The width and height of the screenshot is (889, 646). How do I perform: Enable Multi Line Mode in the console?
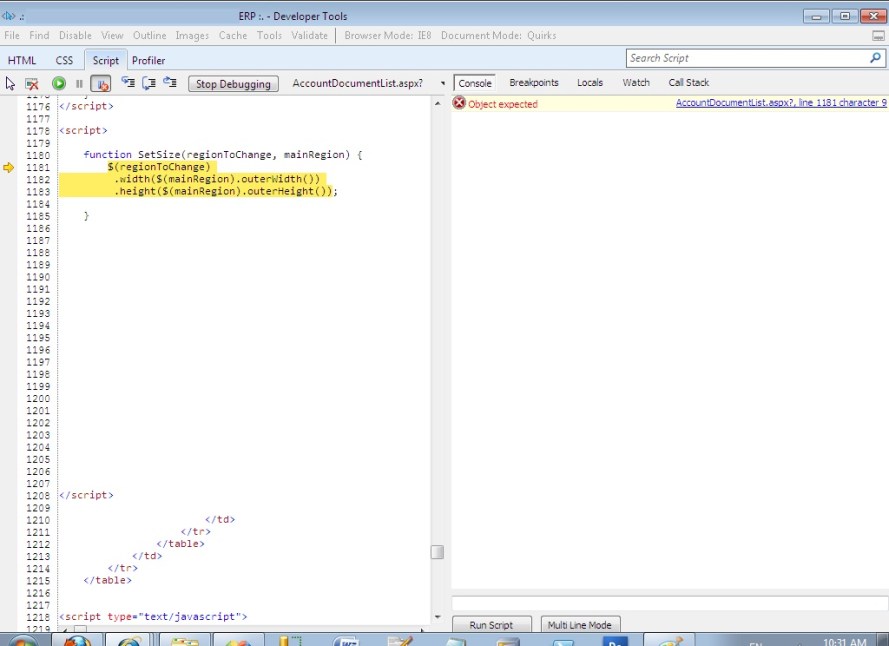pyautogui.click(x=580, y=624)
